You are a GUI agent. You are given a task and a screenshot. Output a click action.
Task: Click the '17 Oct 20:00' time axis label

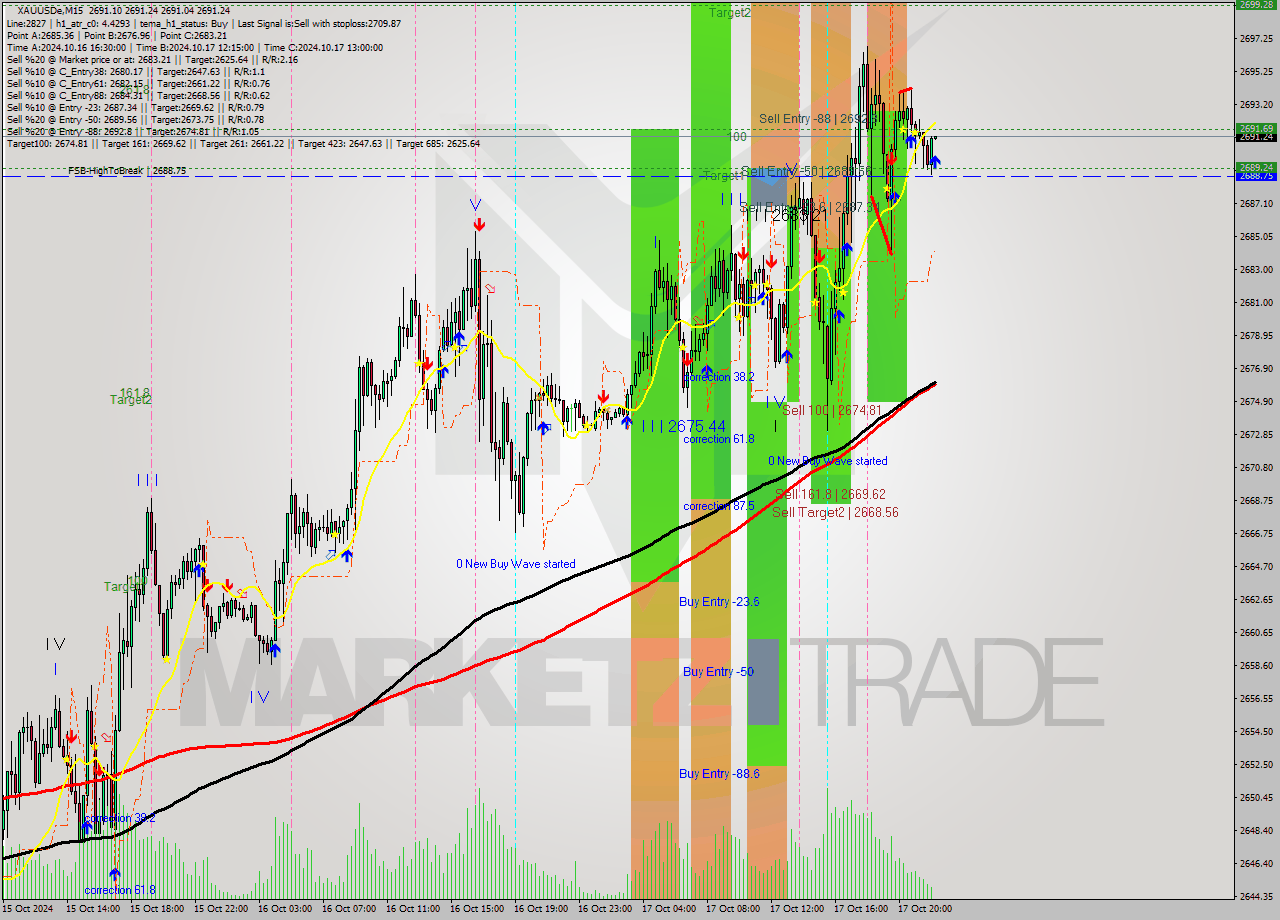pyautogui.click(x=924, y=909)
